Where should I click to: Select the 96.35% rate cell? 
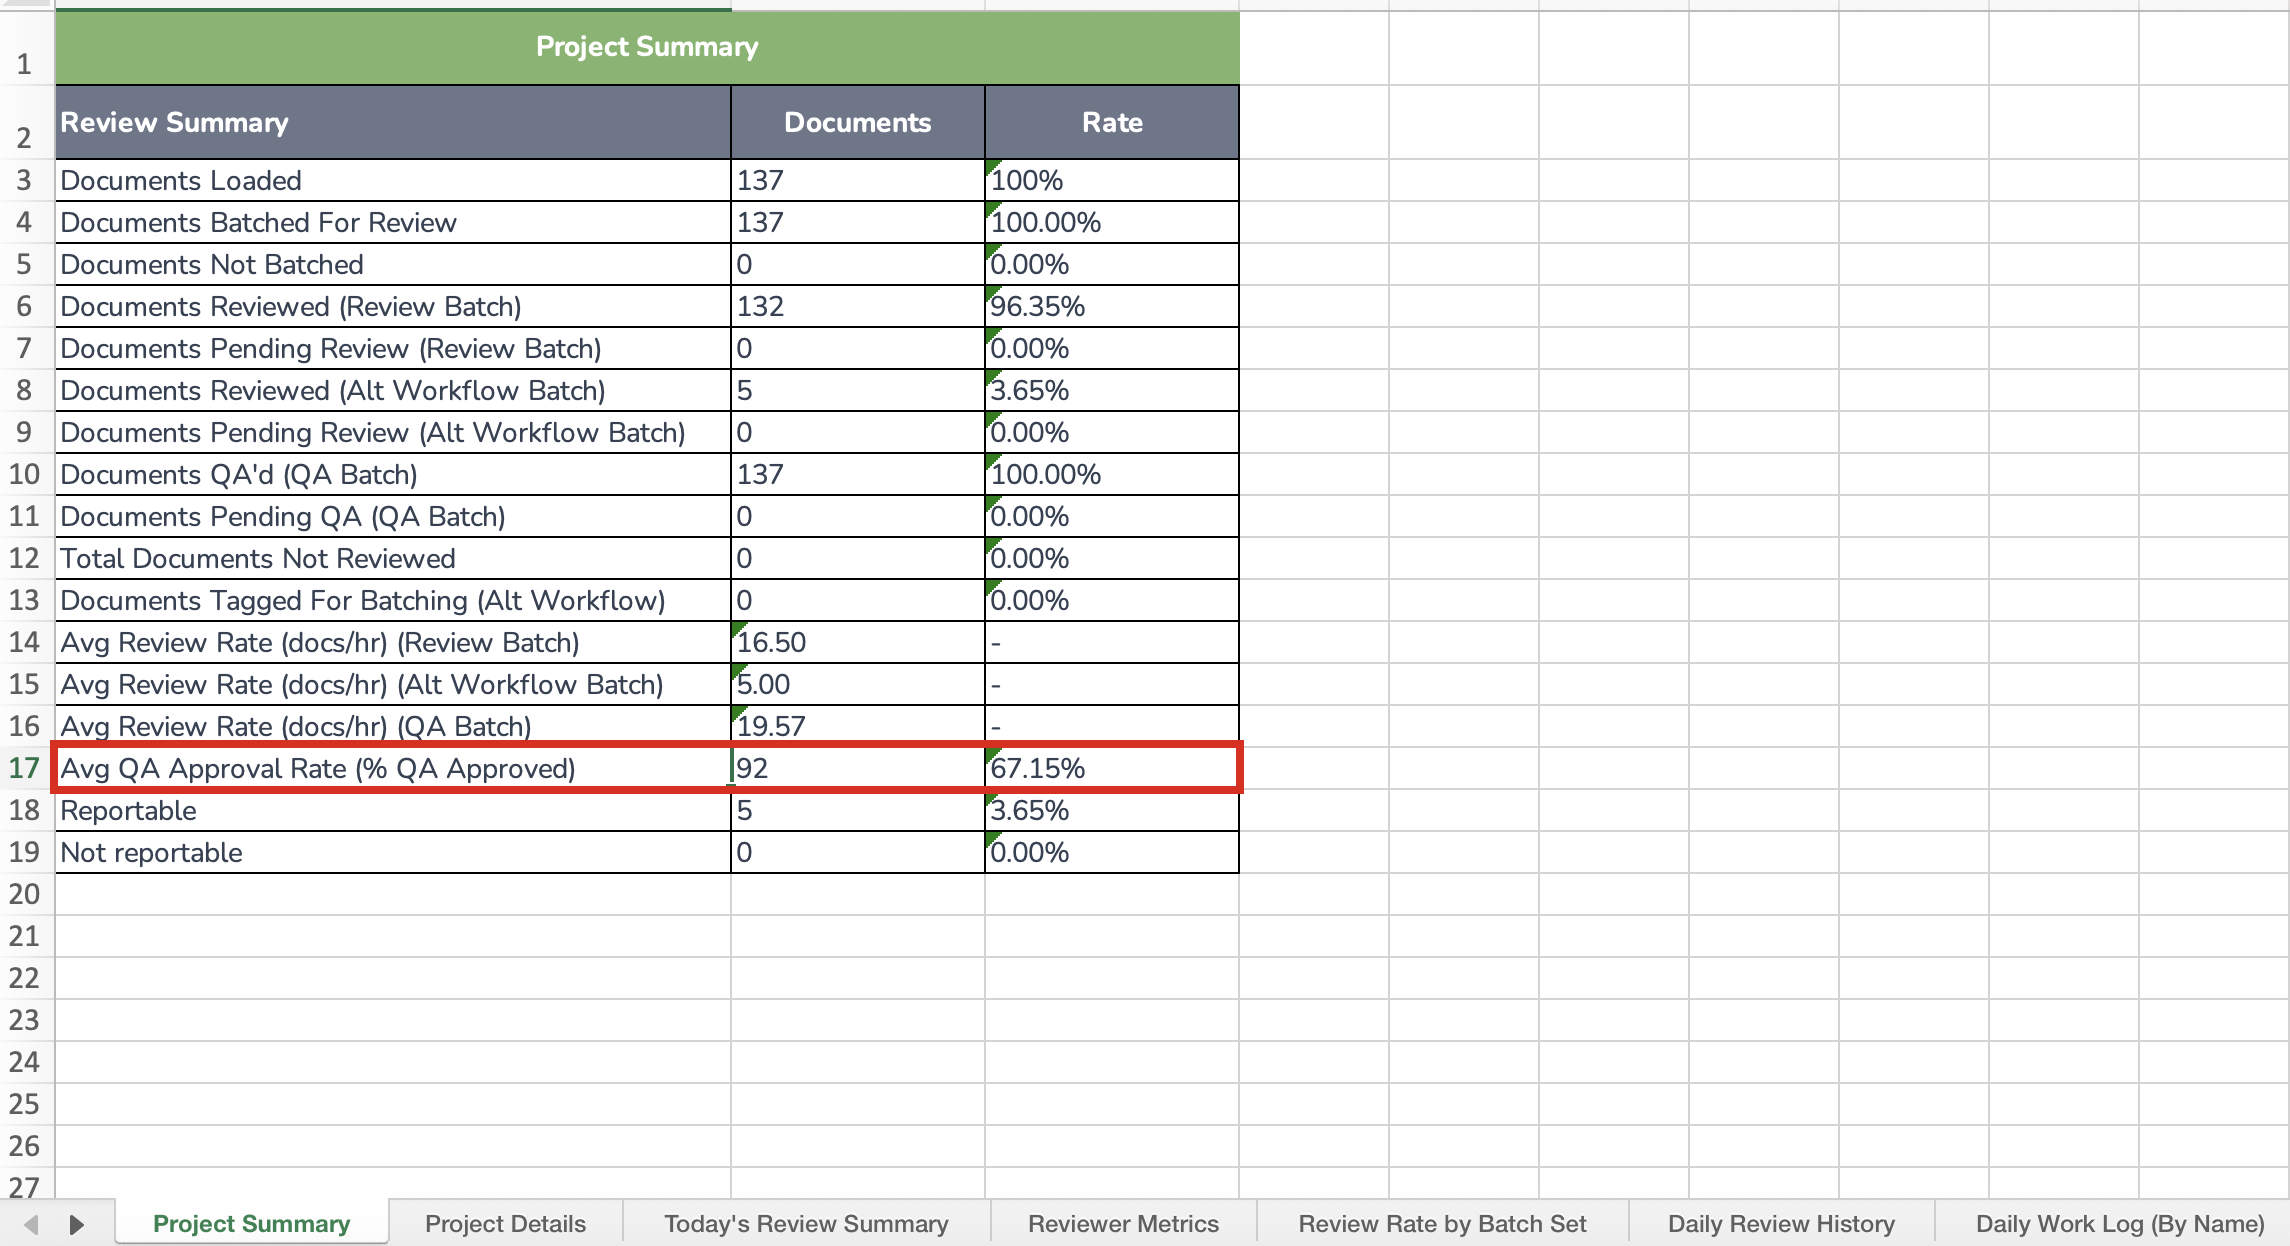1111,307
